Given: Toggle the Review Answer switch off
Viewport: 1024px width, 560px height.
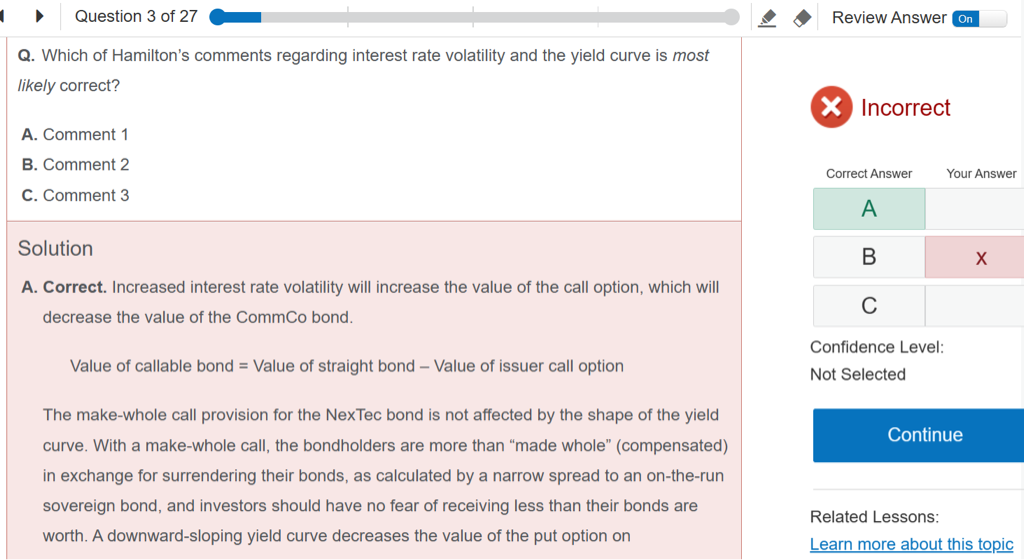Looking at the screenshot, I should [x=979, y=18].
